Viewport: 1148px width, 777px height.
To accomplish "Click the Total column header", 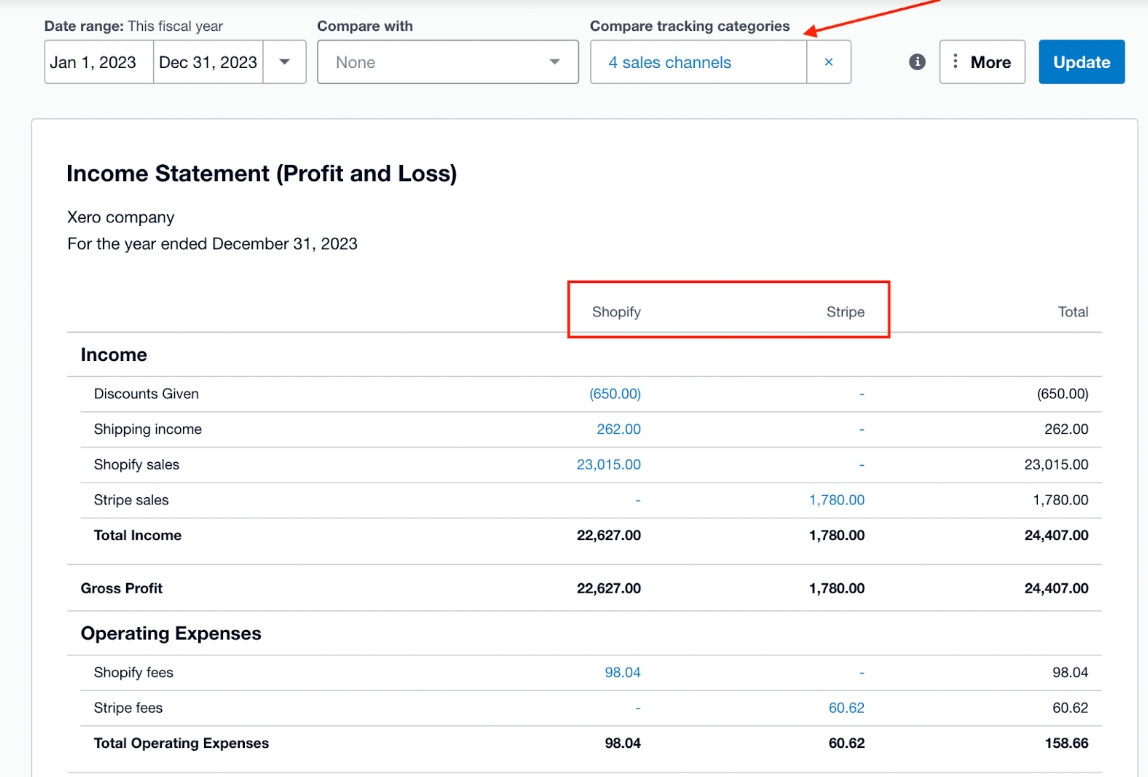I will 1073,311.
